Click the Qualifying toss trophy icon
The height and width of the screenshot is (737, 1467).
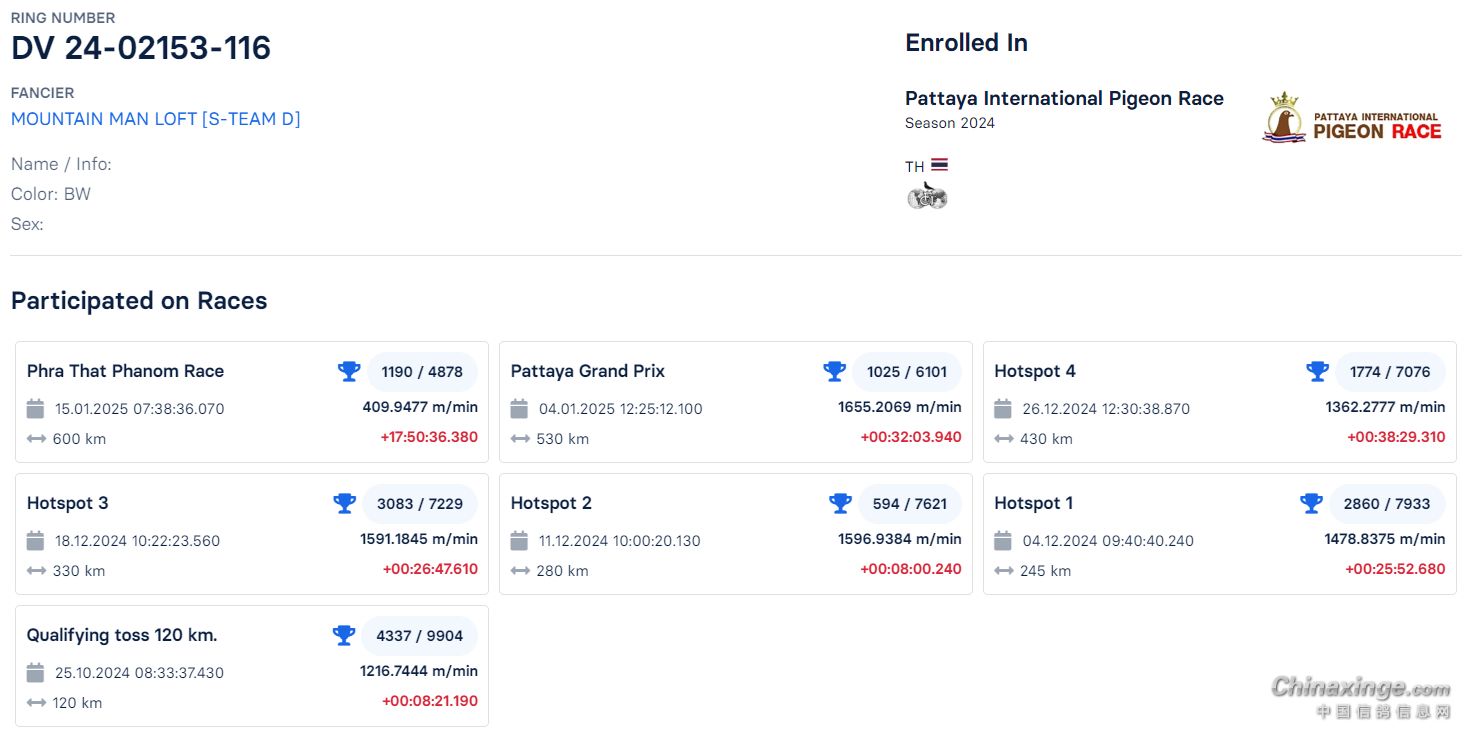pos(344,636)
